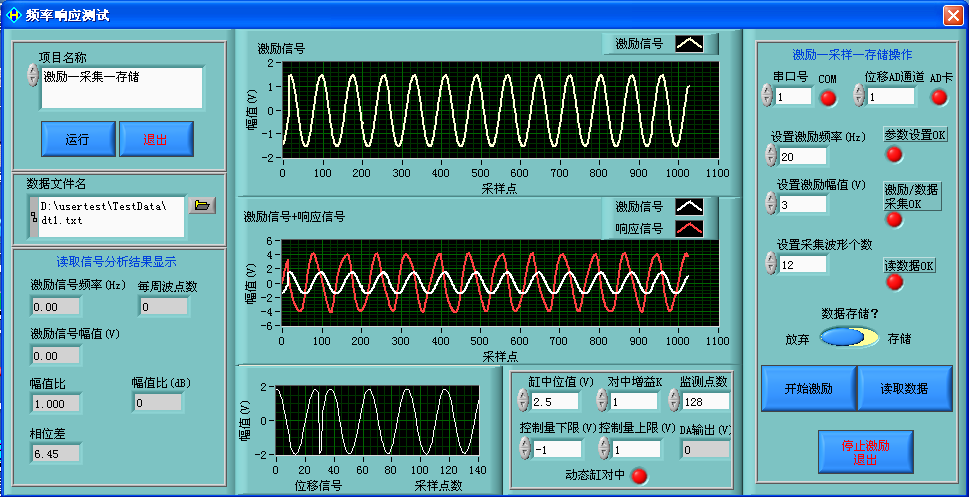
Task: Click the 参数设置OK indicator LED
Action: pyautogui.click(x=894, y=154)
